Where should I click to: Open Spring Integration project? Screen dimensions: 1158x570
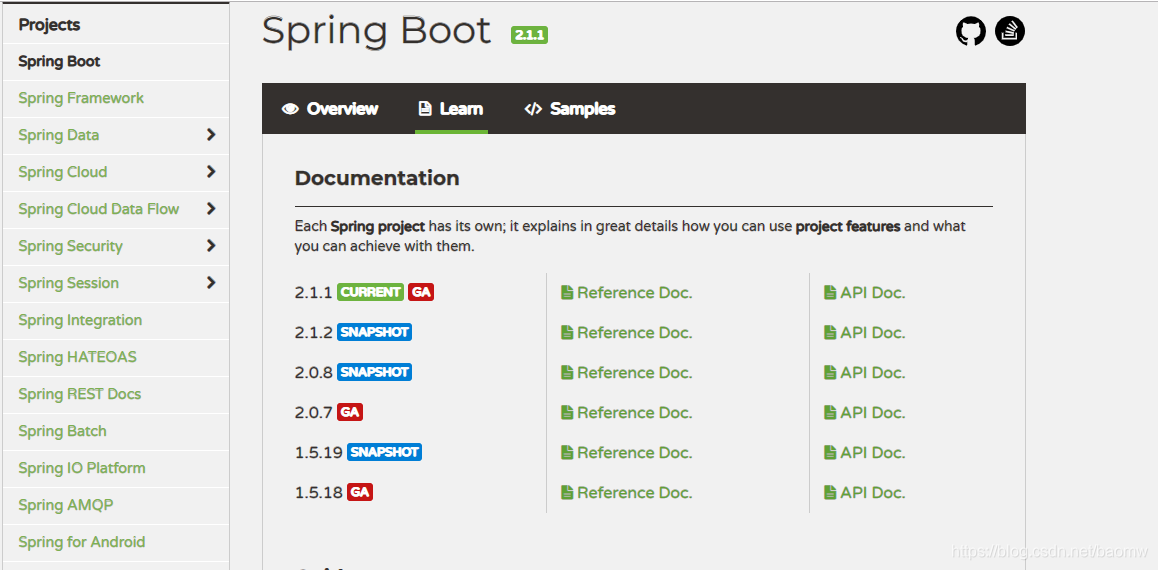click(x=80, y=320)
